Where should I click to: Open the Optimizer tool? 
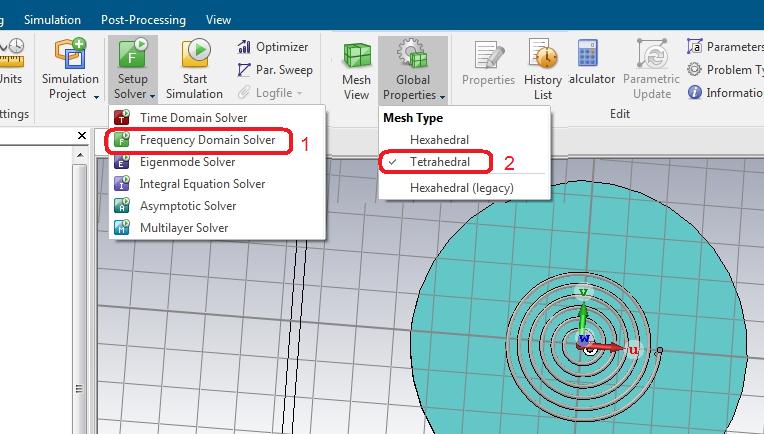(x=273, y=47)
